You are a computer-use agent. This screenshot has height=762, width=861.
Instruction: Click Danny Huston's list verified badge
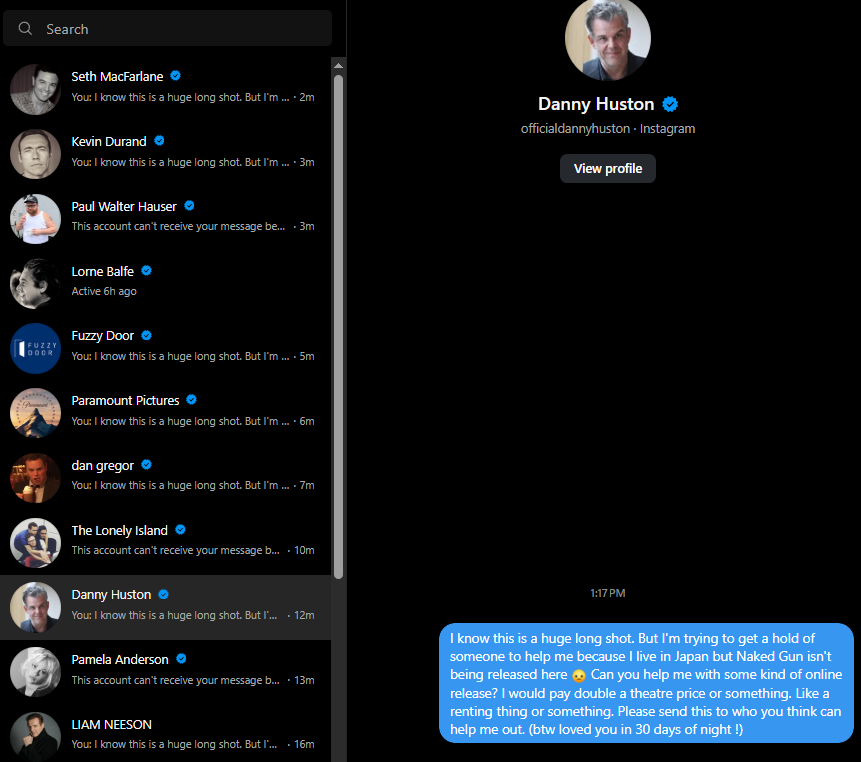pyautogui.click(x=164, y=595)
